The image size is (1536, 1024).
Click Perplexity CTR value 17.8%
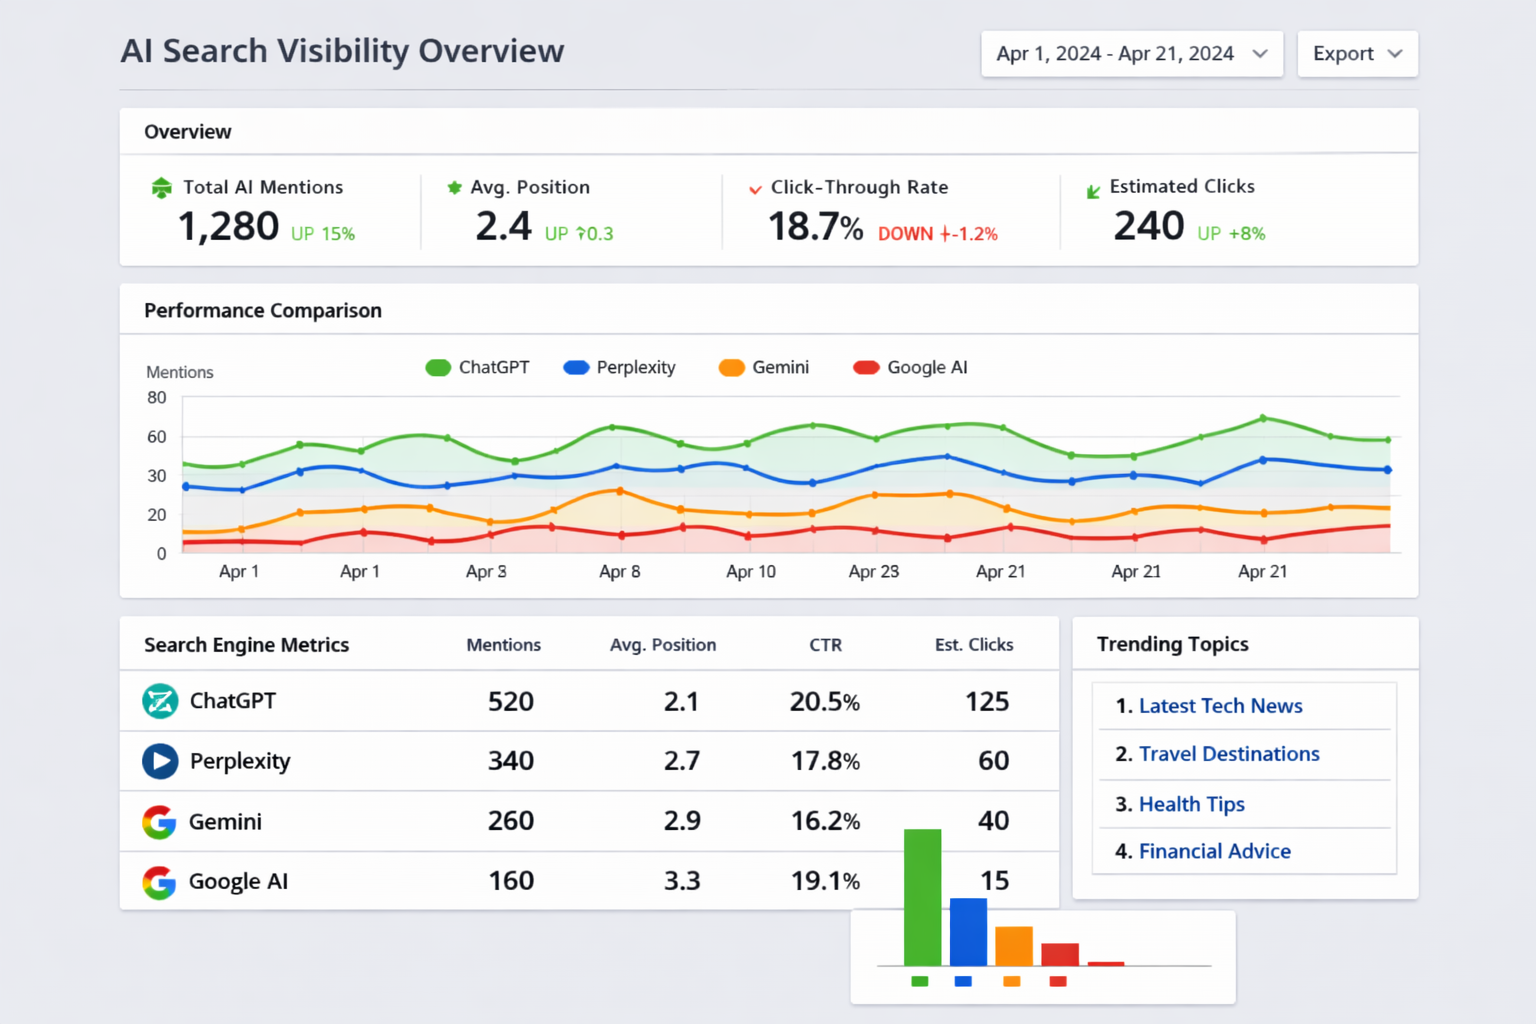coord(825,761)
